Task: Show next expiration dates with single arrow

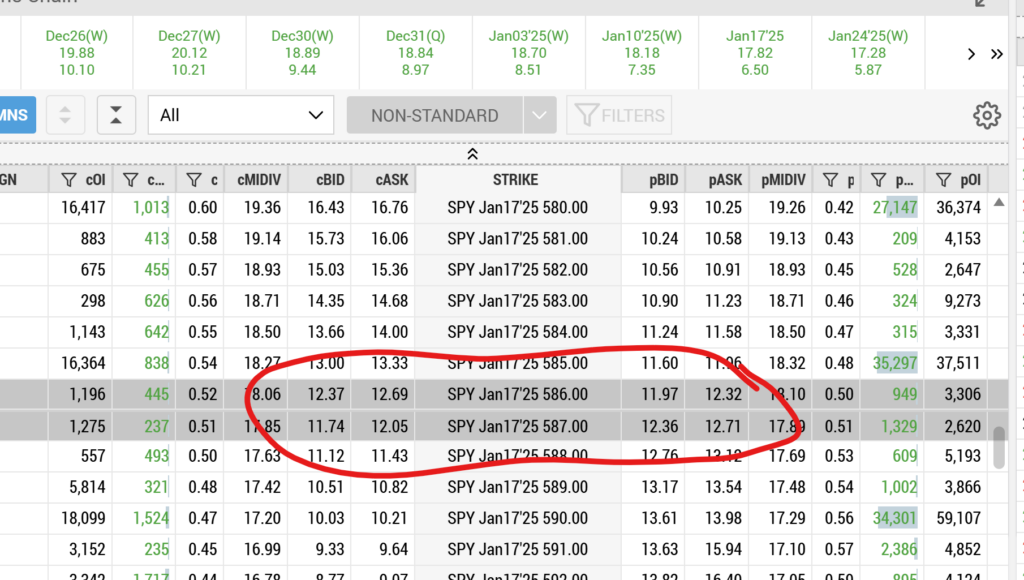Action: coord(971,54)
